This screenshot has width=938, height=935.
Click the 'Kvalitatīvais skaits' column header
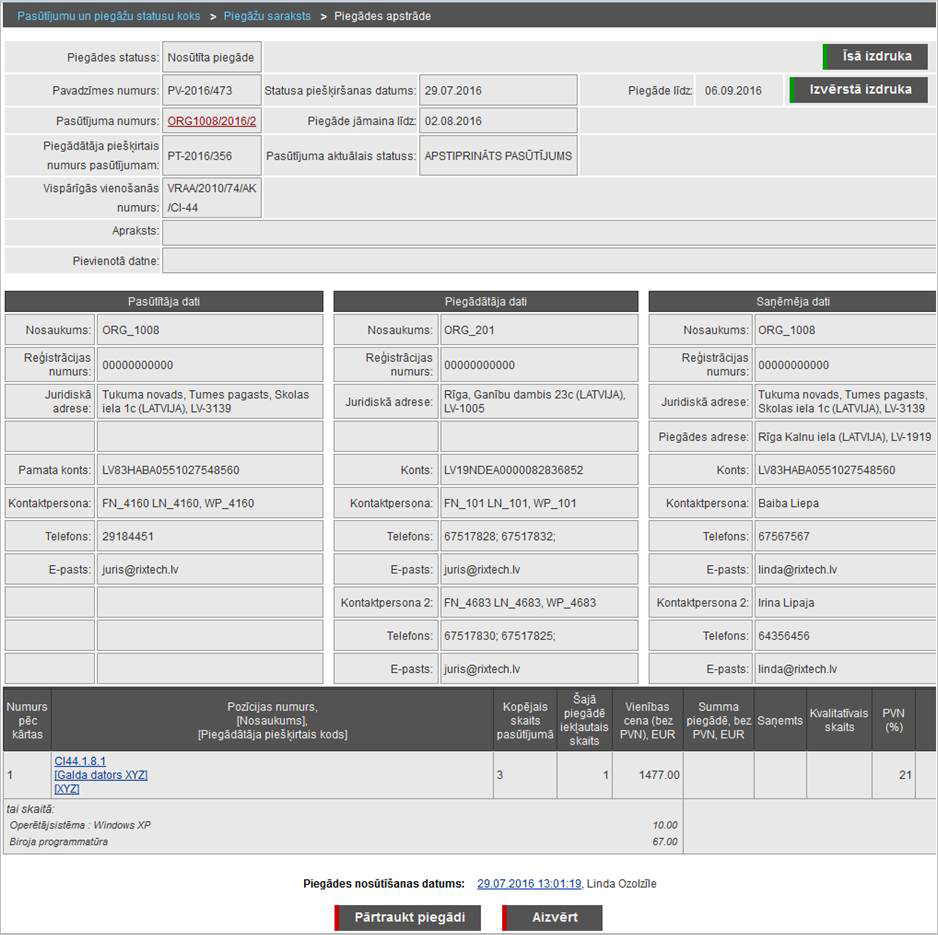(839, 720)
